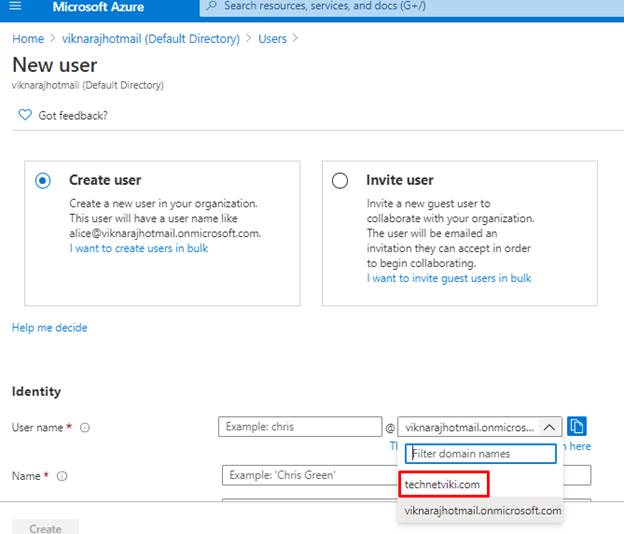Click the 'here' link beside domain dropdown

click(580, 446)
